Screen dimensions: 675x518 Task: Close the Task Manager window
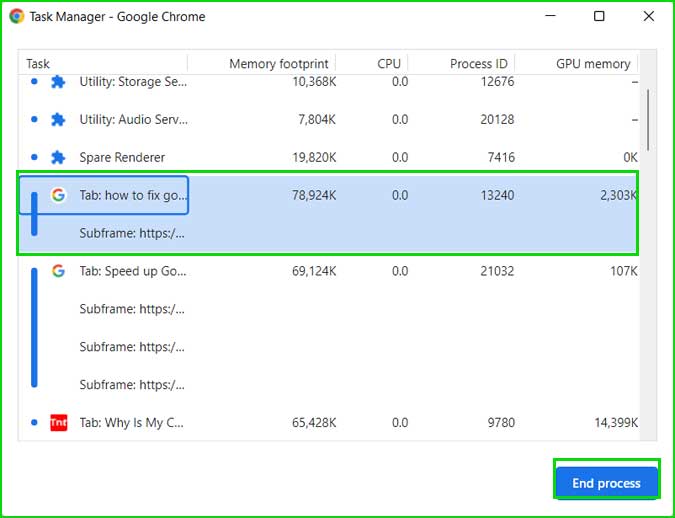(x=649, y=16)
